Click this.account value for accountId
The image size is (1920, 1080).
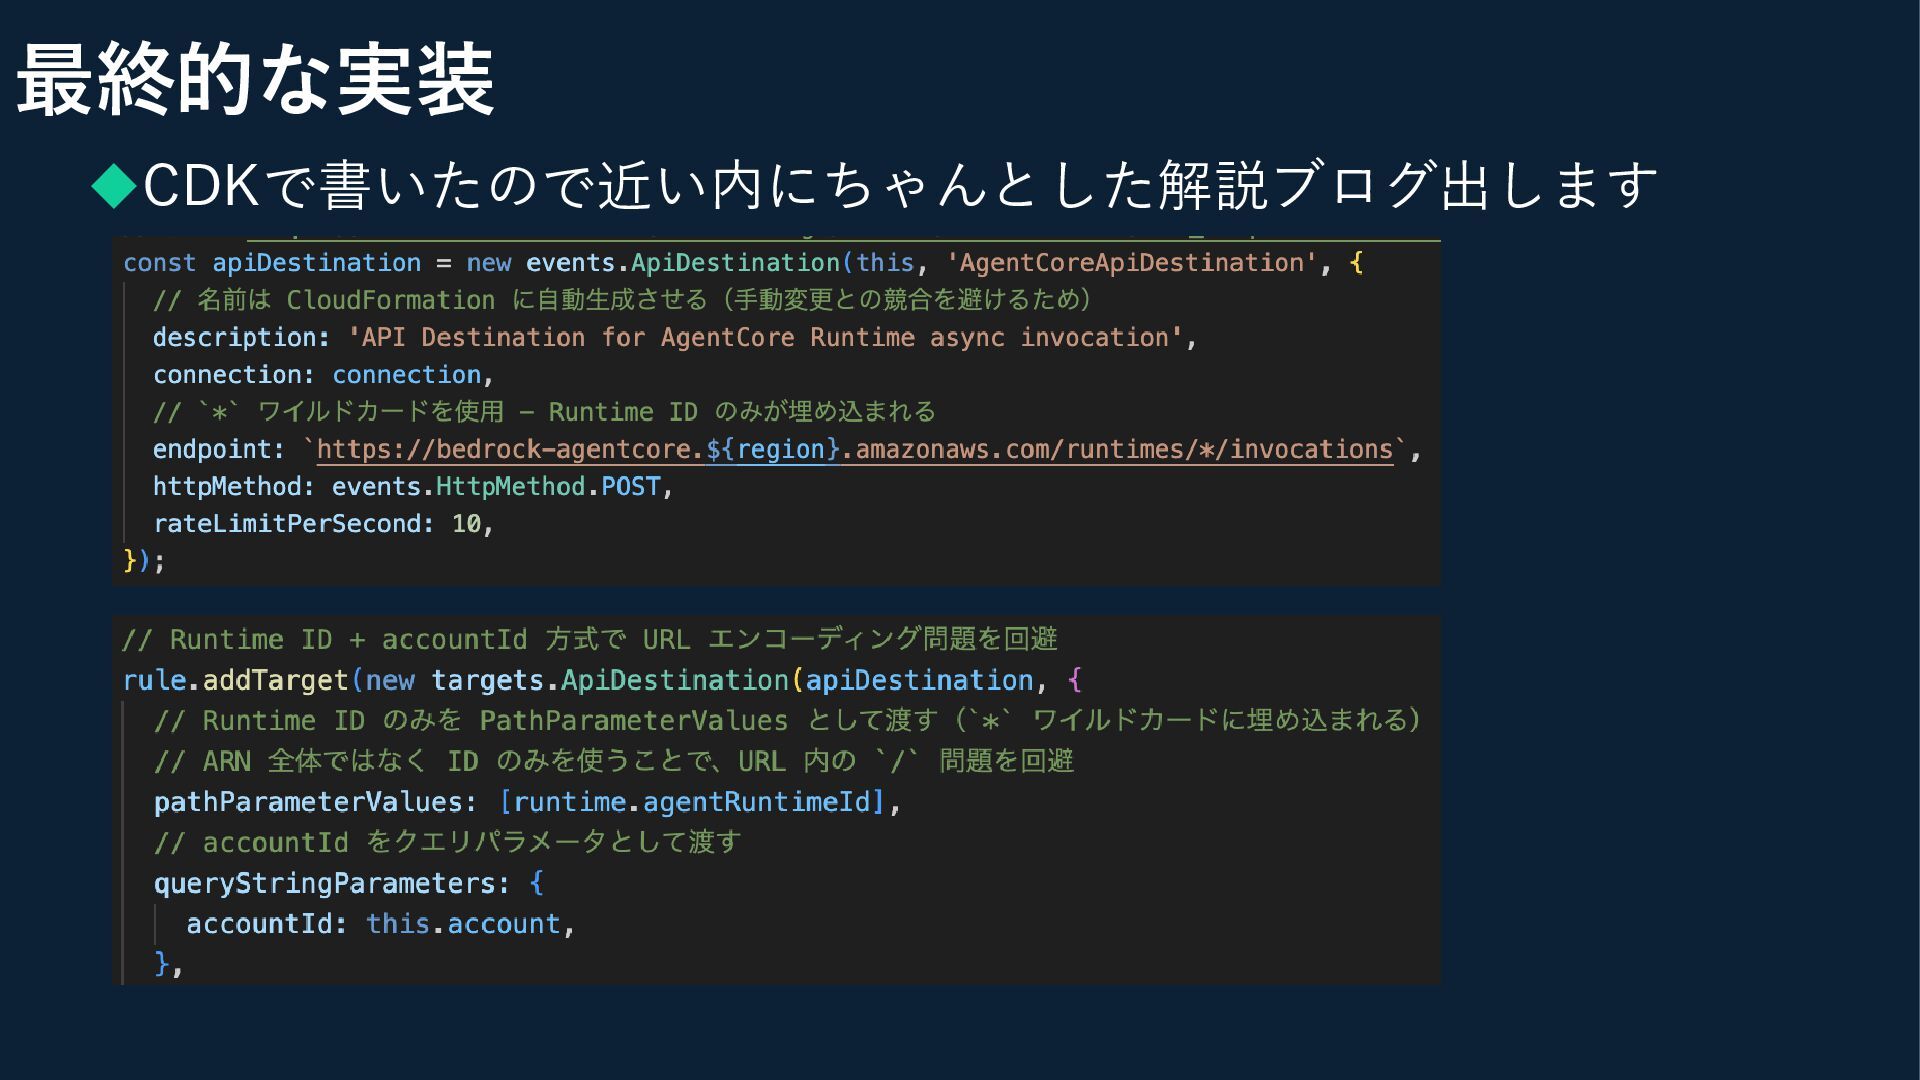[462, 924]
